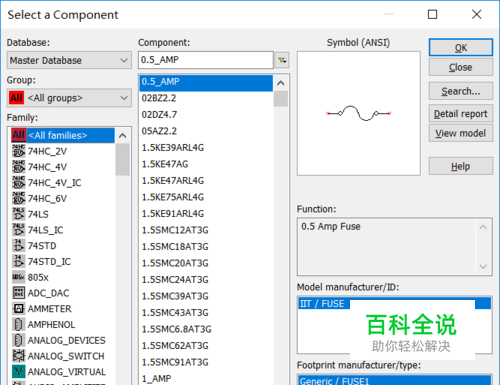This screenshot has width=500, height=385.
Task: Select the 1.5KE75ARL4G component
Action: click(x=206, y=197)
